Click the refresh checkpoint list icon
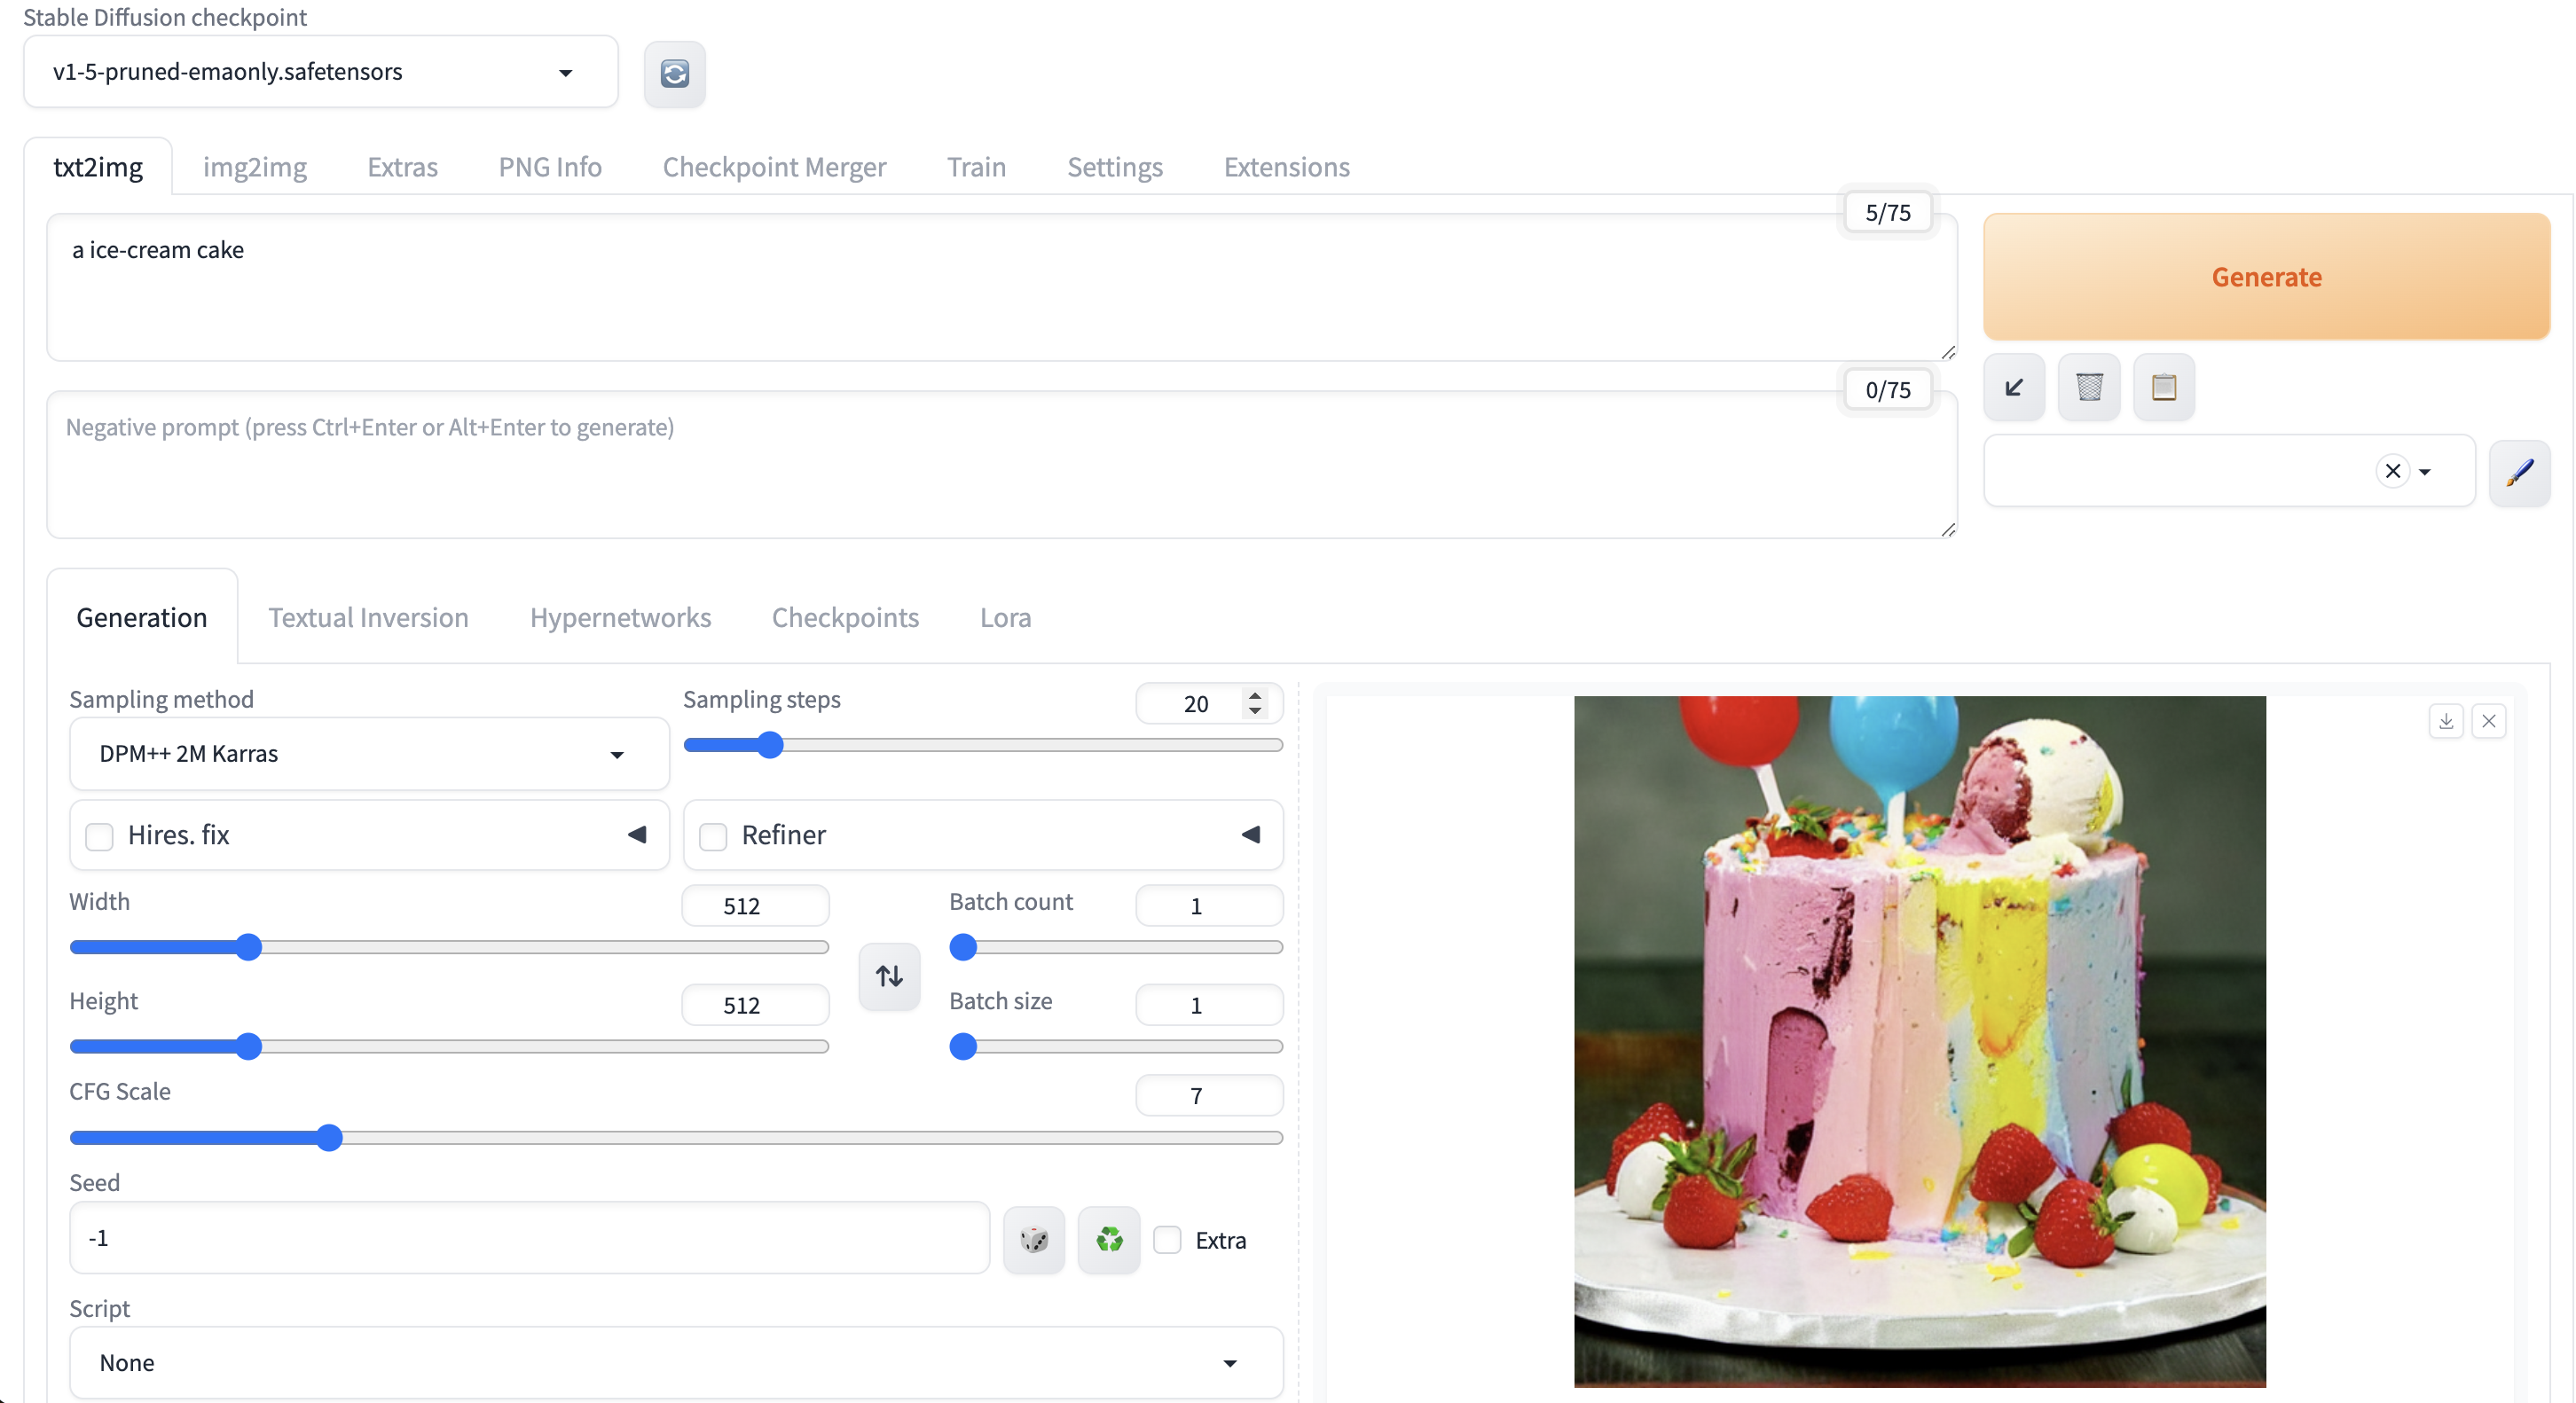The width and height of the screenshot is (2576, 1403). click(674, 73)
